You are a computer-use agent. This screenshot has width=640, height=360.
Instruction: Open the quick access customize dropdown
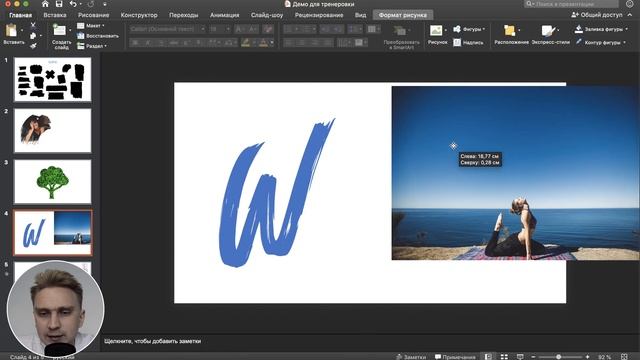(104, 4)
